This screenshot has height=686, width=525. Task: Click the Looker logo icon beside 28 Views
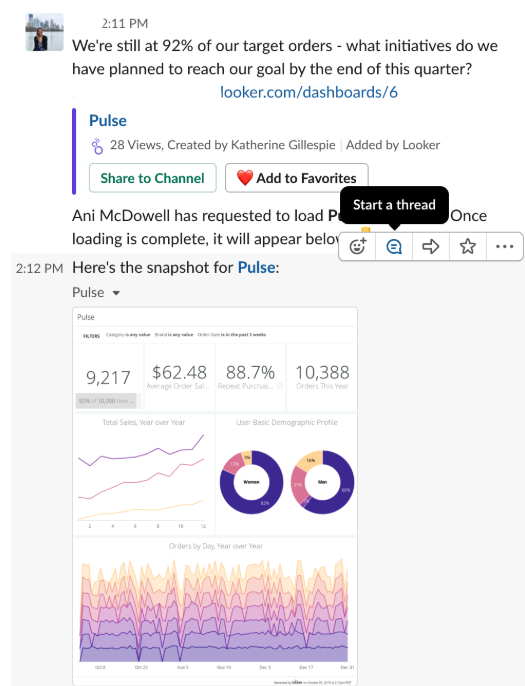[x=97, y=146]
